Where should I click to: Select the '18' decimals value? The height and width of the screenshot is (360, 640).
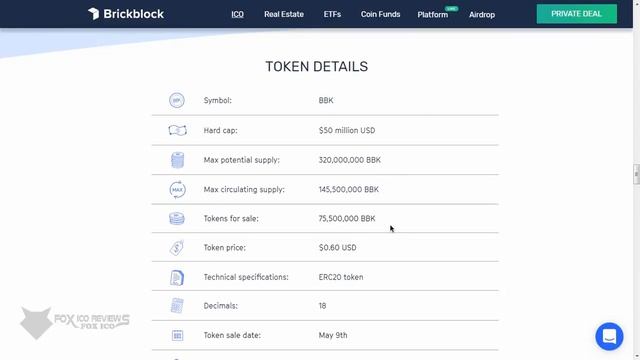[322, 306]
